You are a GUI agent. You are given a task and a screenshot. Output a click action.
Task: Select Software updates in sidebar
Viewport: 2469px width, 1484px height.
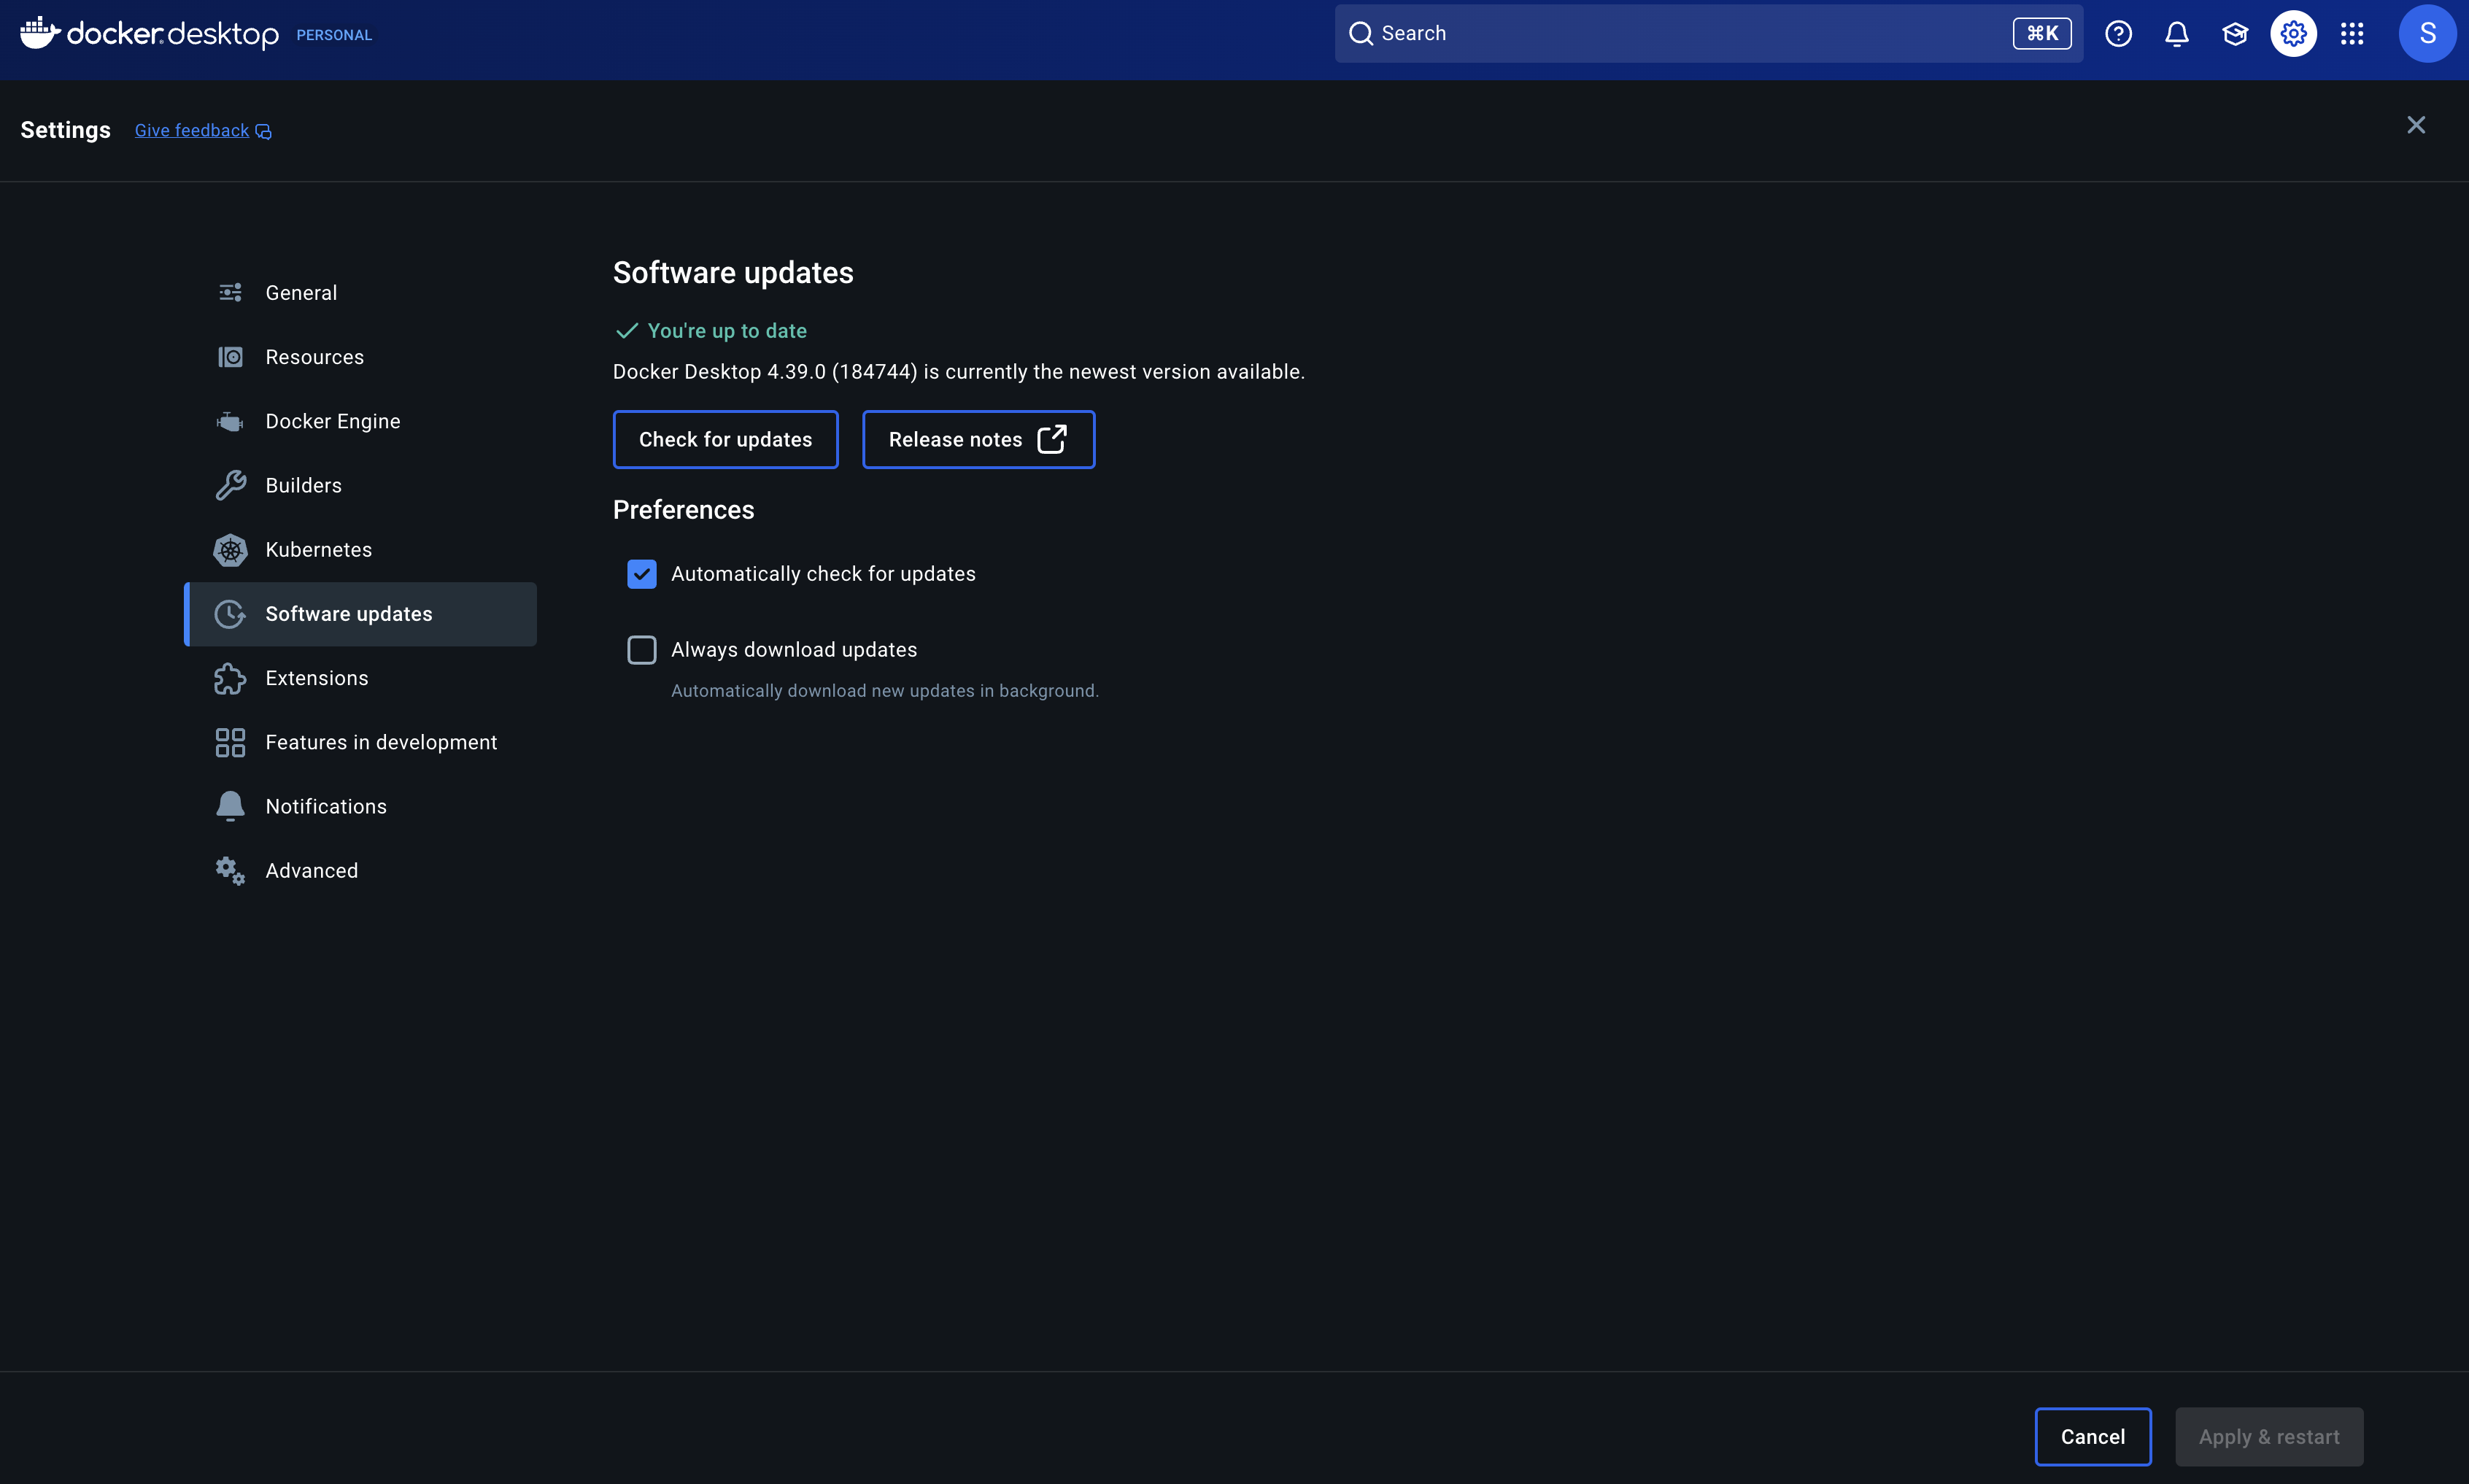tap(360, 614)
